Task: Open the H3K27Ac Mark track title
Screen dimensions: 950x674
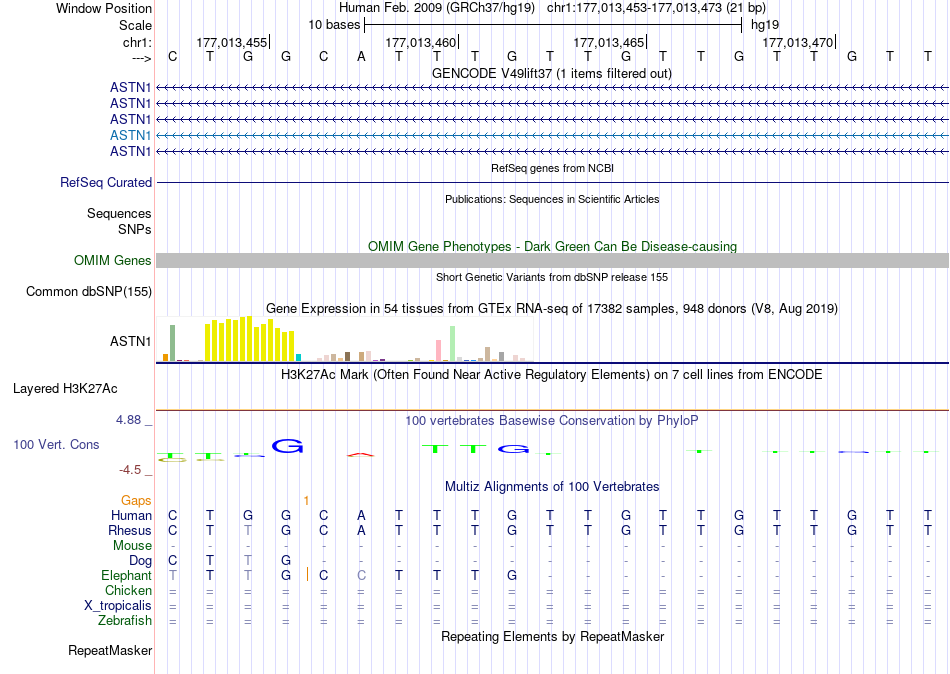Action: click(x=552, y=375)
